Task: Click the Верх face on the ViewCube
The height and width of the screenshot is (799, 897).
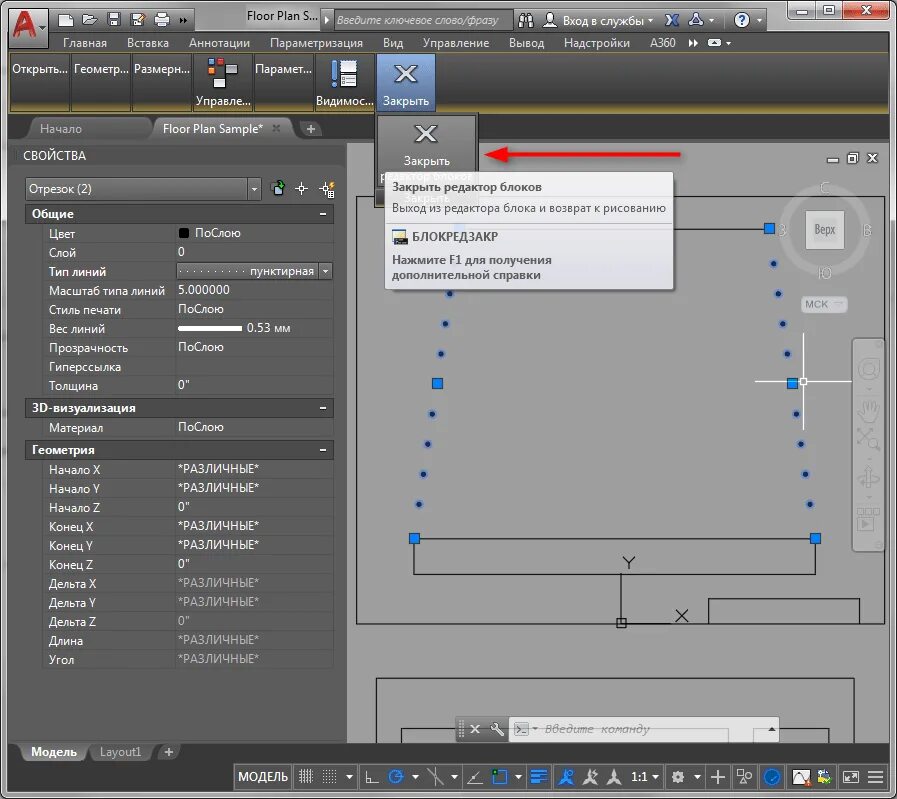Action: 824,230
